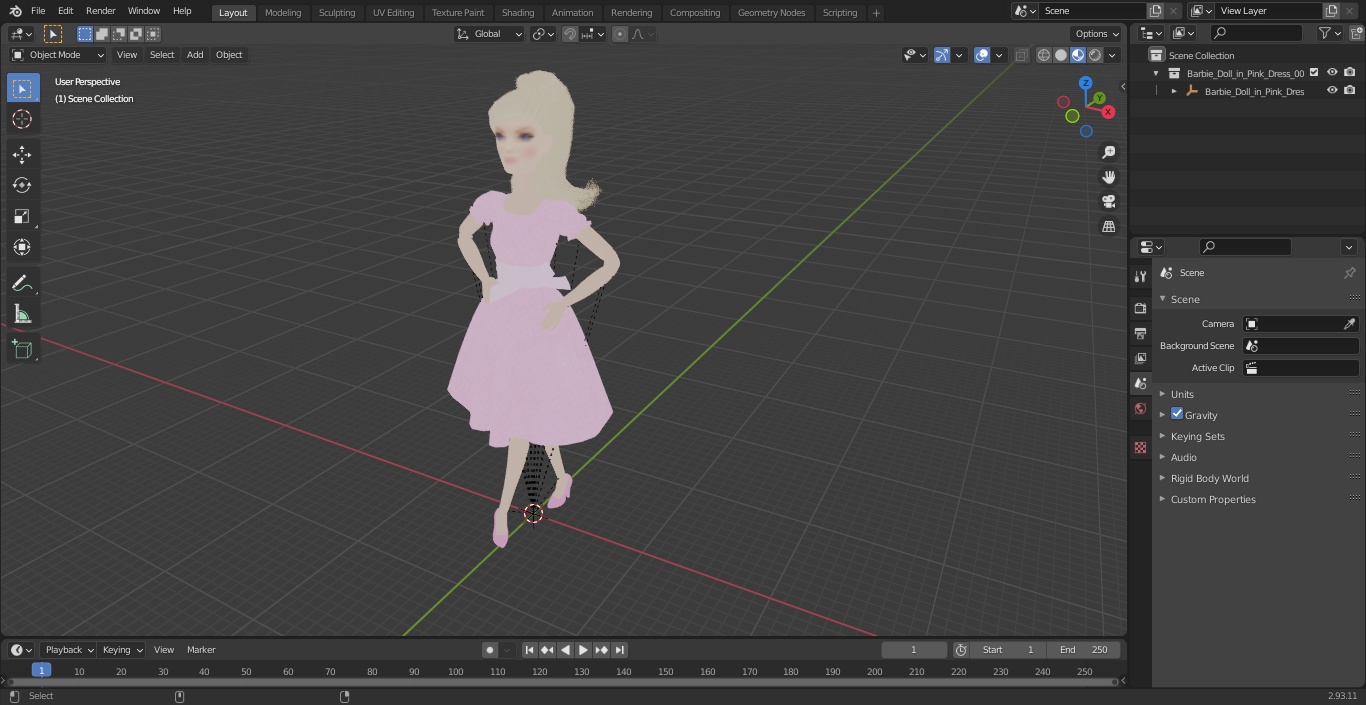Hide Barbie_Doll_in_Pink_Dres object eye icon
The height and width of the screenshot is (705, 1366).
(x=1332, y=91)
